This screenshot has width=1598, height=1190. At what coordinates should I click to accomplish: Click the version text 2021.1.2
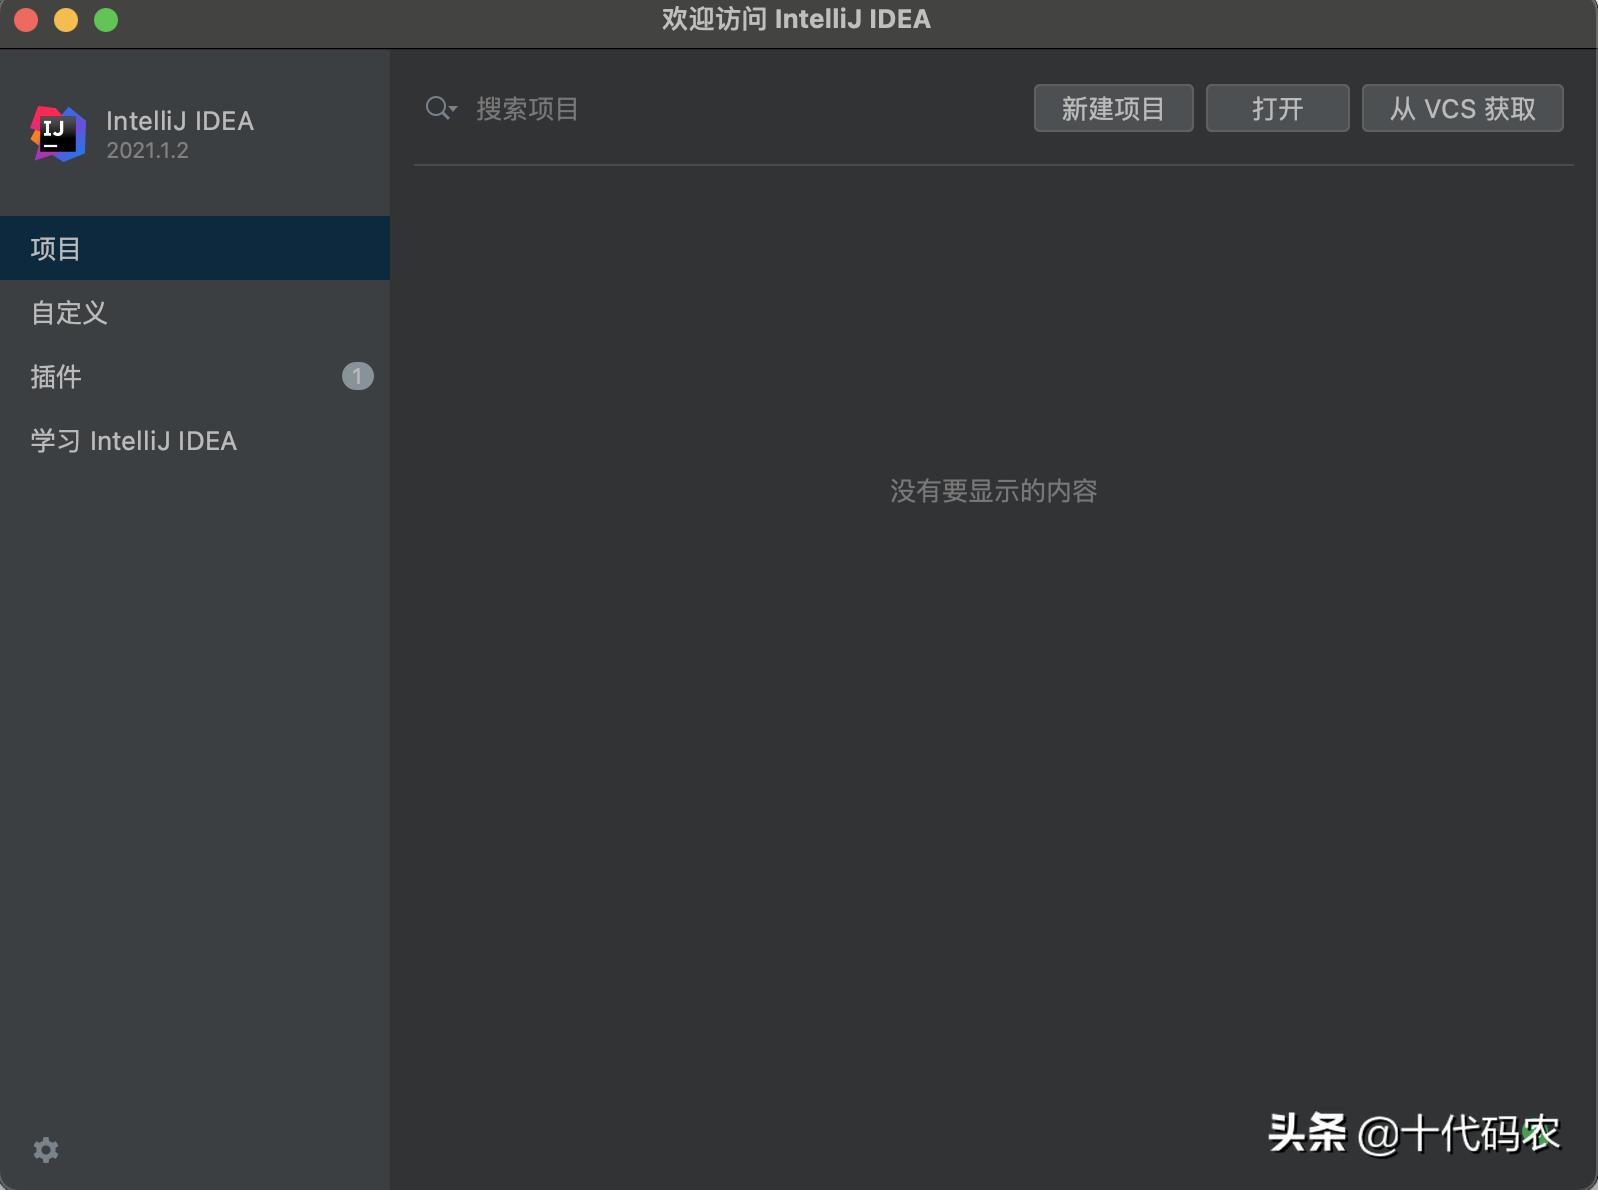click(x=147, y=151)
